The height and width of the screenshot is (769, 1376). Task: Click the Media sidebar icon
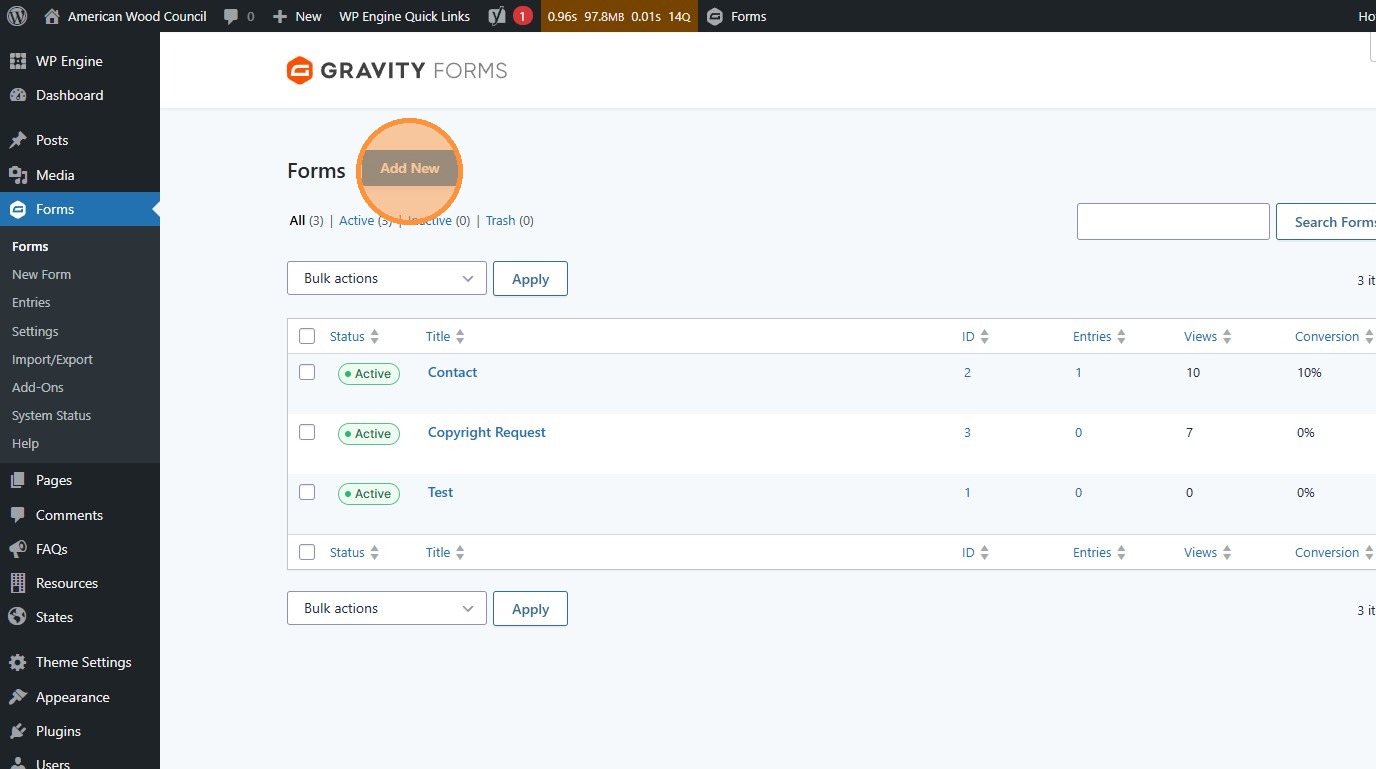tap(17, 175)
